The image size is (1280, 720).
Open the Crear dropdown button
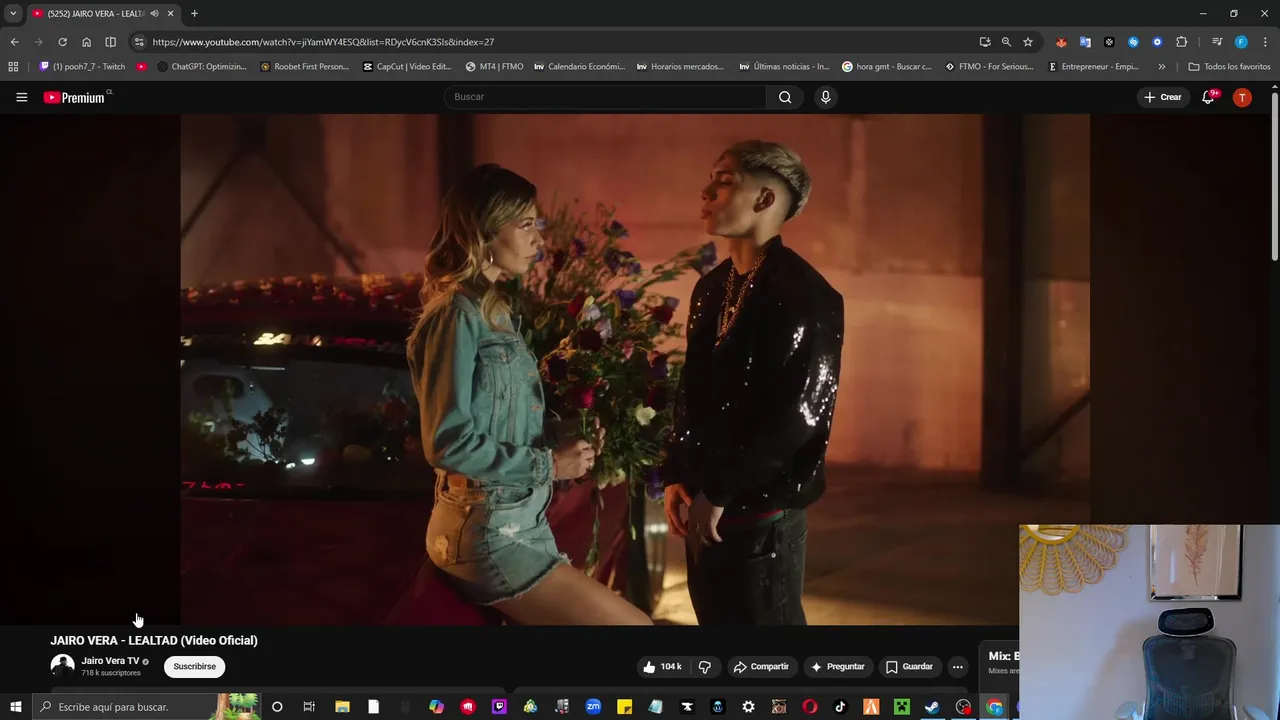coord(1163,97)
